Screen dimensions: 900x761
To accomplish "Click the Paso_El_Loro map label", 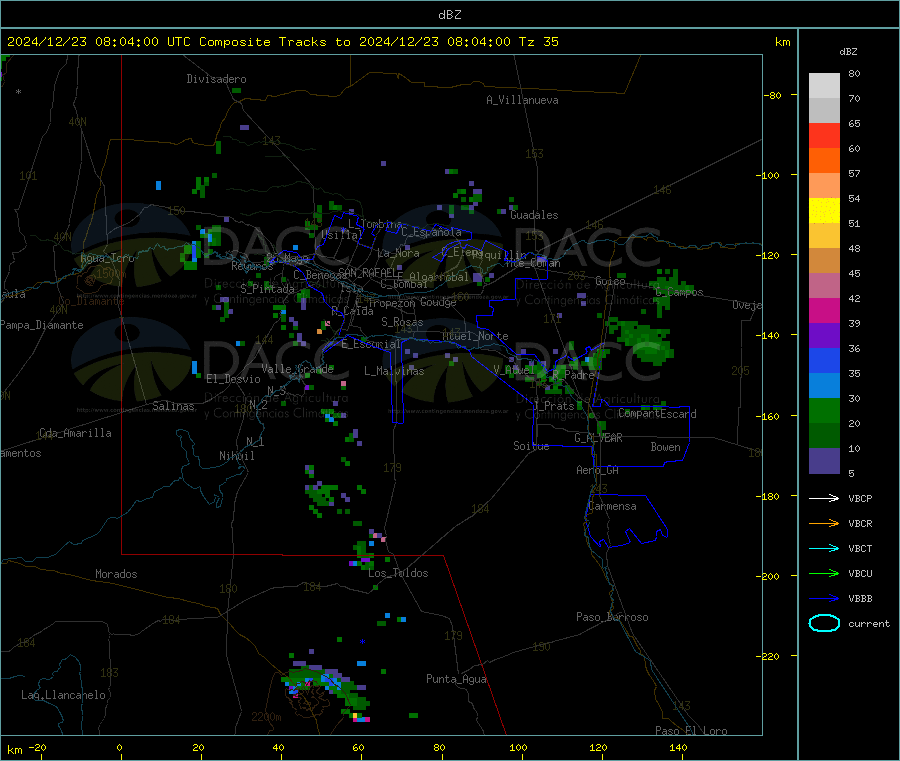I will click(x=691, y=731).
